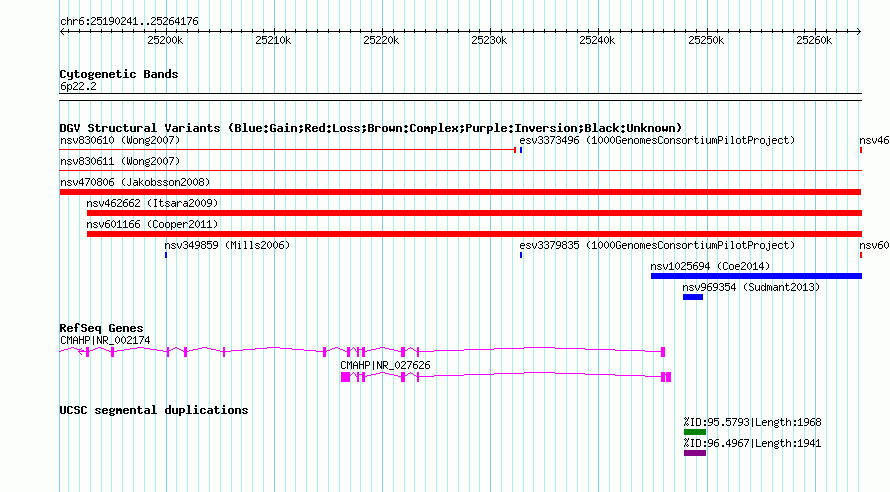Image resolution: width=890 pixels, height=492 pixels.
Task: Click the 6p22.2 cytogenetic band line
Action: point(460,97)
